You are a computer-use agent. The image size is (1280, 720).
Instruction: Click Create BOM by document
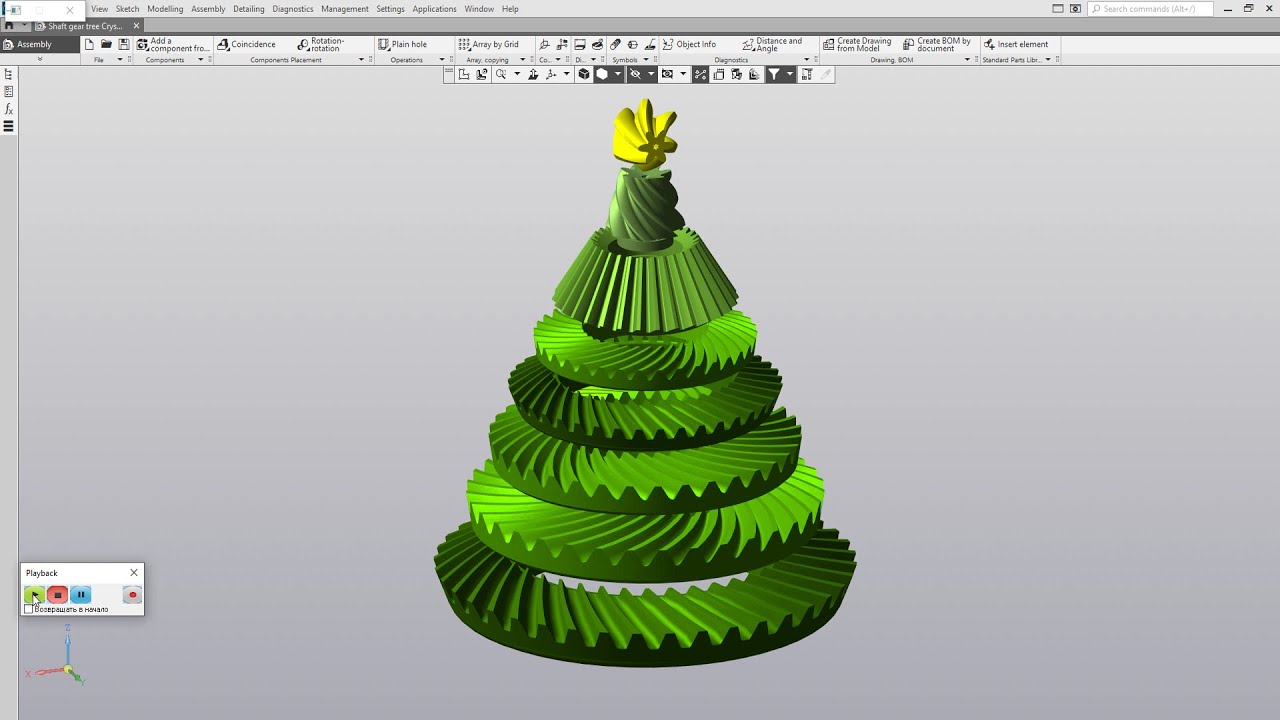pyautogui.click(x=937, y=44)
